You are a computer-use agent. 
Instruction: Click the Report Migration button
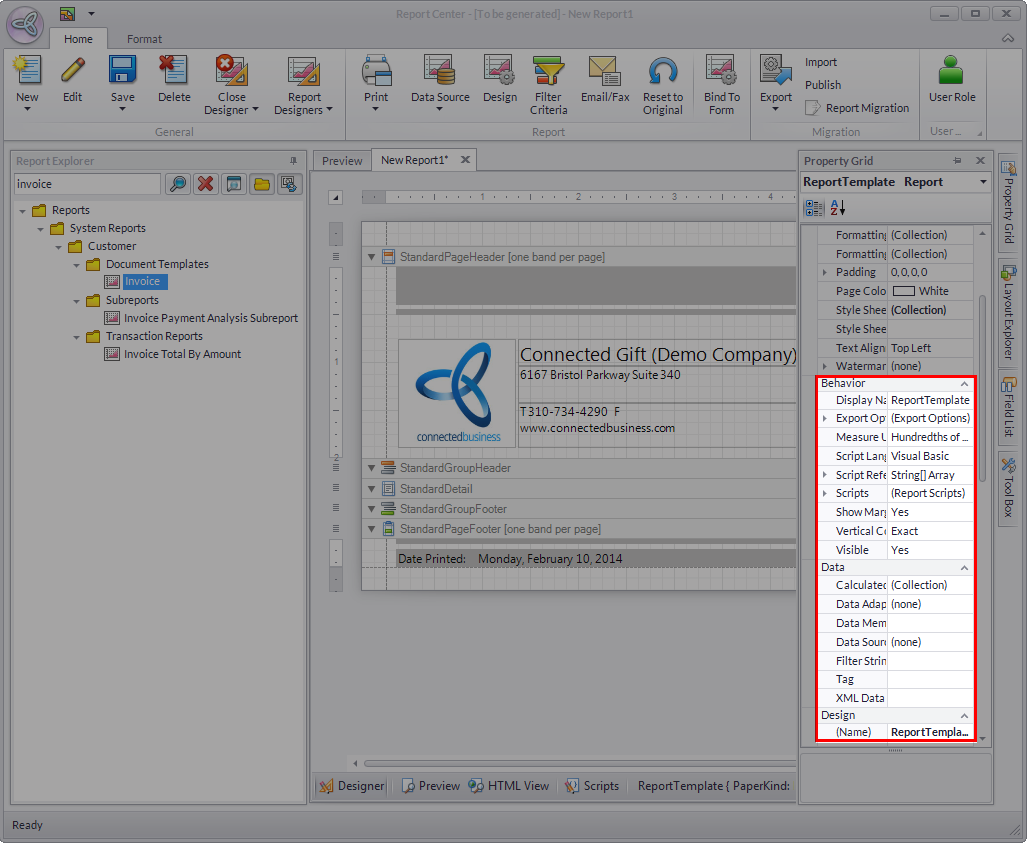click(x=867, y=108)
